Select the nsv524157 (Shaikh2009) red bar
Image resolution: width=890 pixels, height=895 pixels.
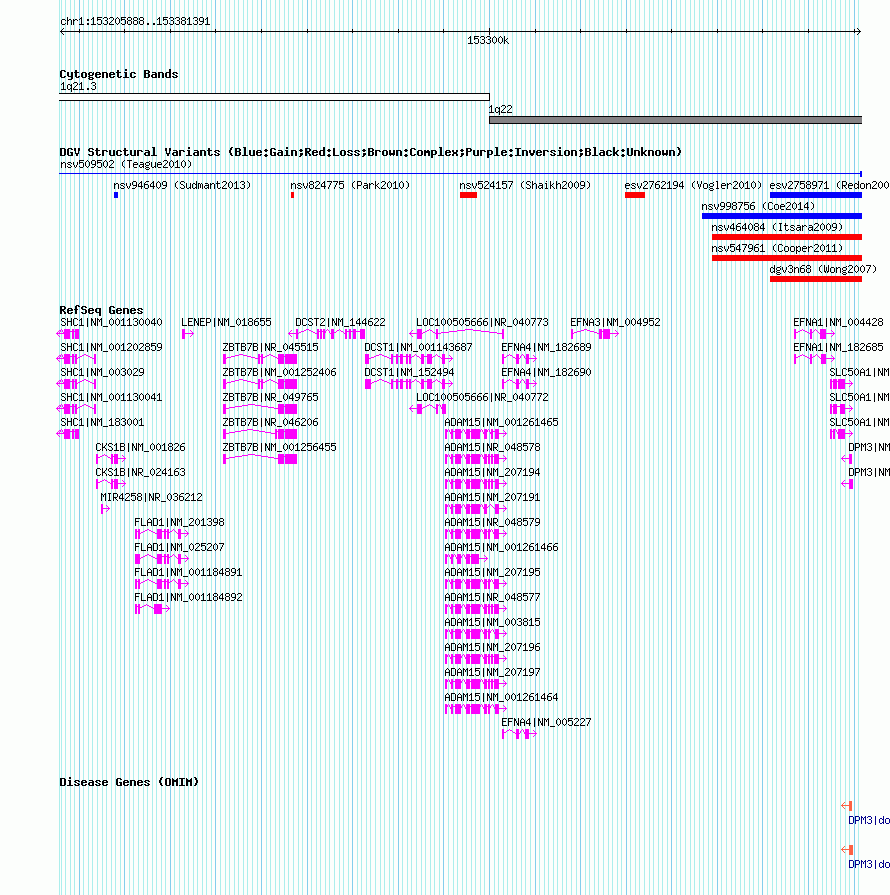[468, 195]
